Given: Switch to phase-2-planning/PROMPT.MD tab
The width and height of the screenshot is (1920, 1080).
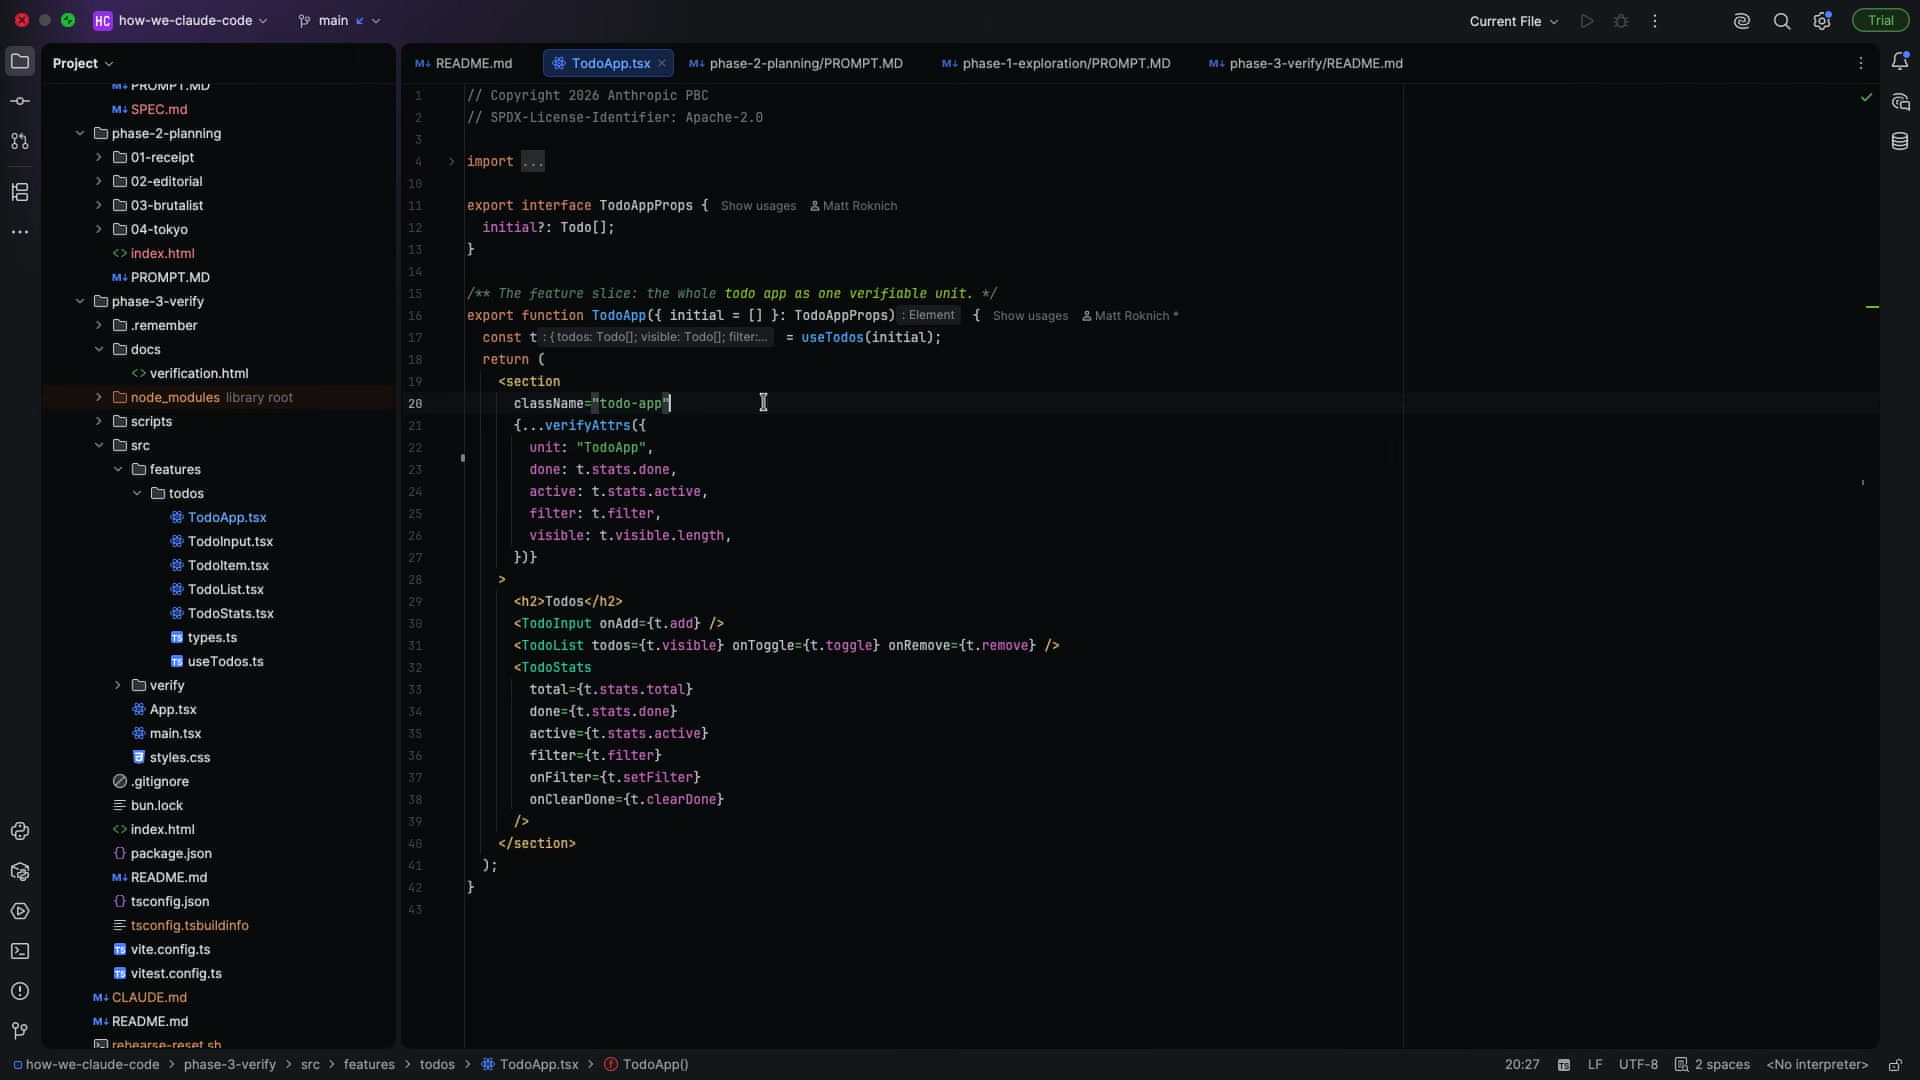Looking at the screenshot, I should 796,63.
